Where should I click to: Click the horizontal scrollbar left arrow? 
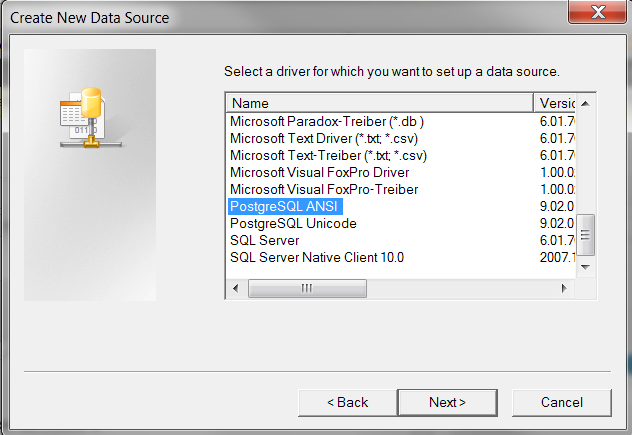[236, 288]
